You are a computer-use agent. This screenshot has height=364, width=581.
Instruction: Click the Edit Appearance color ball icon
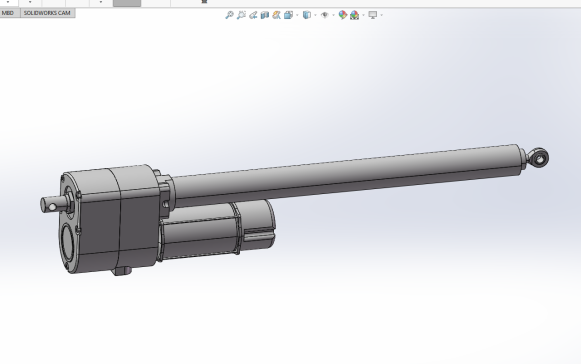[x=343, y=15]
